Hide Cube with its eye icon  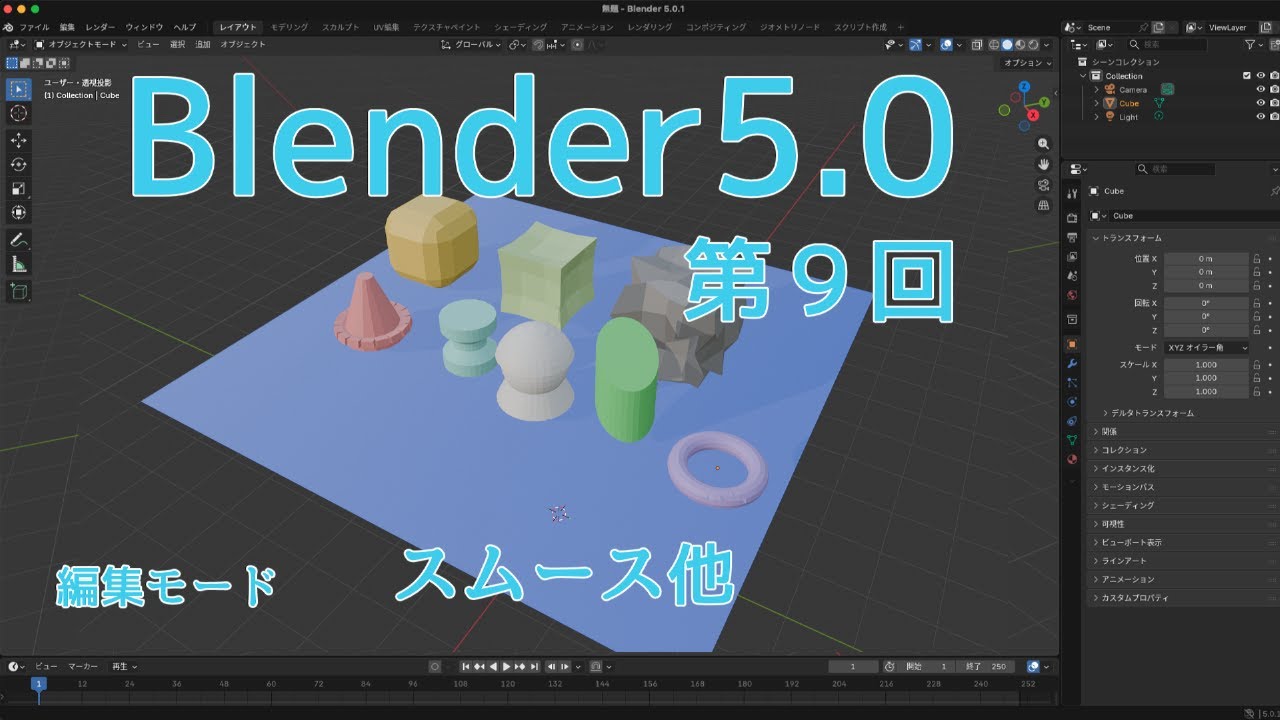(1260, 103)
